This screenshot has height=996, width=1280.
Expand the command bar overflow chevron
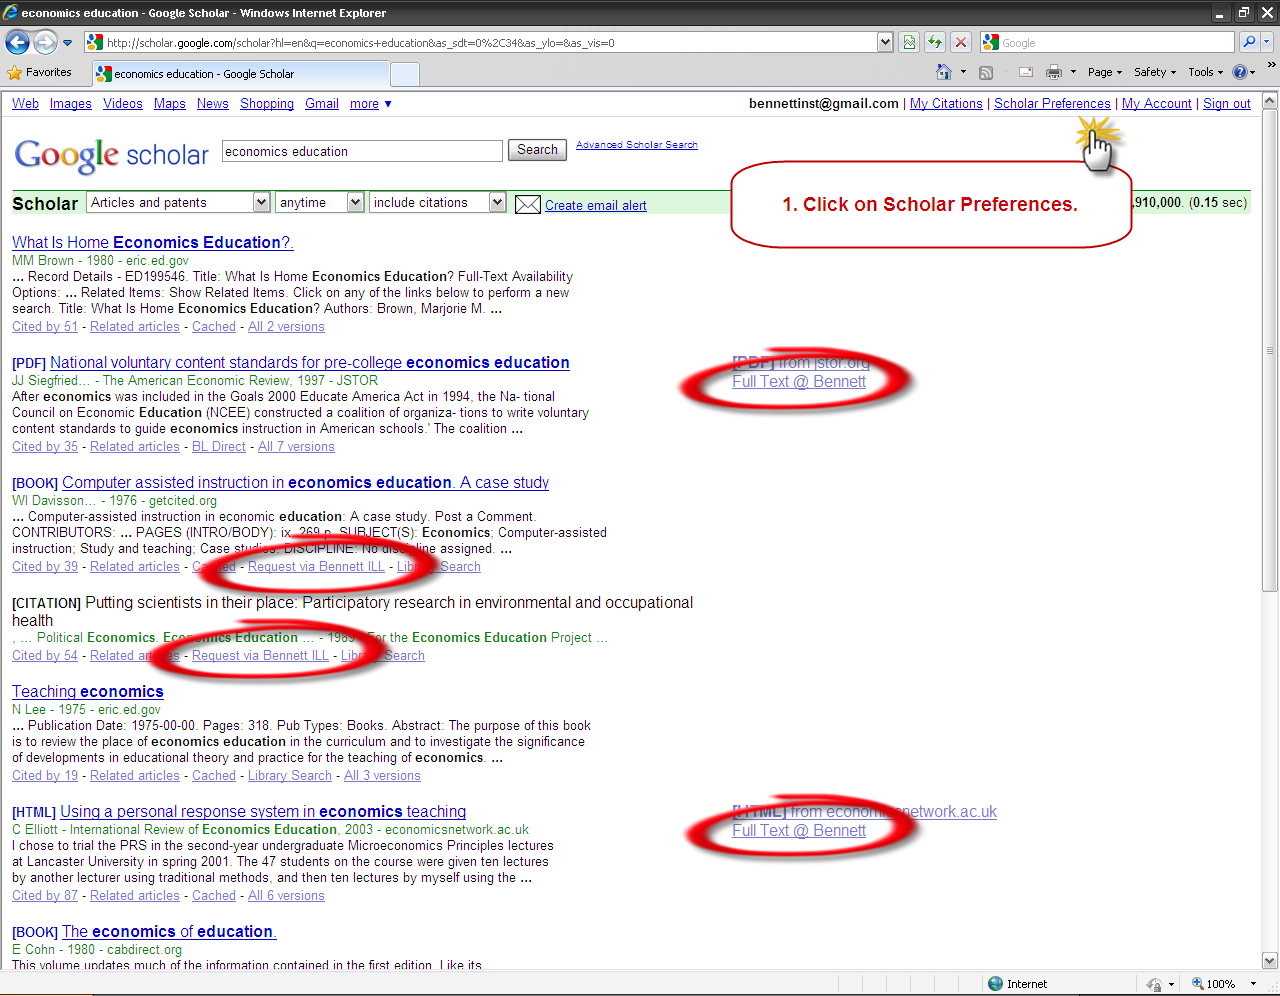(1271, 66)
